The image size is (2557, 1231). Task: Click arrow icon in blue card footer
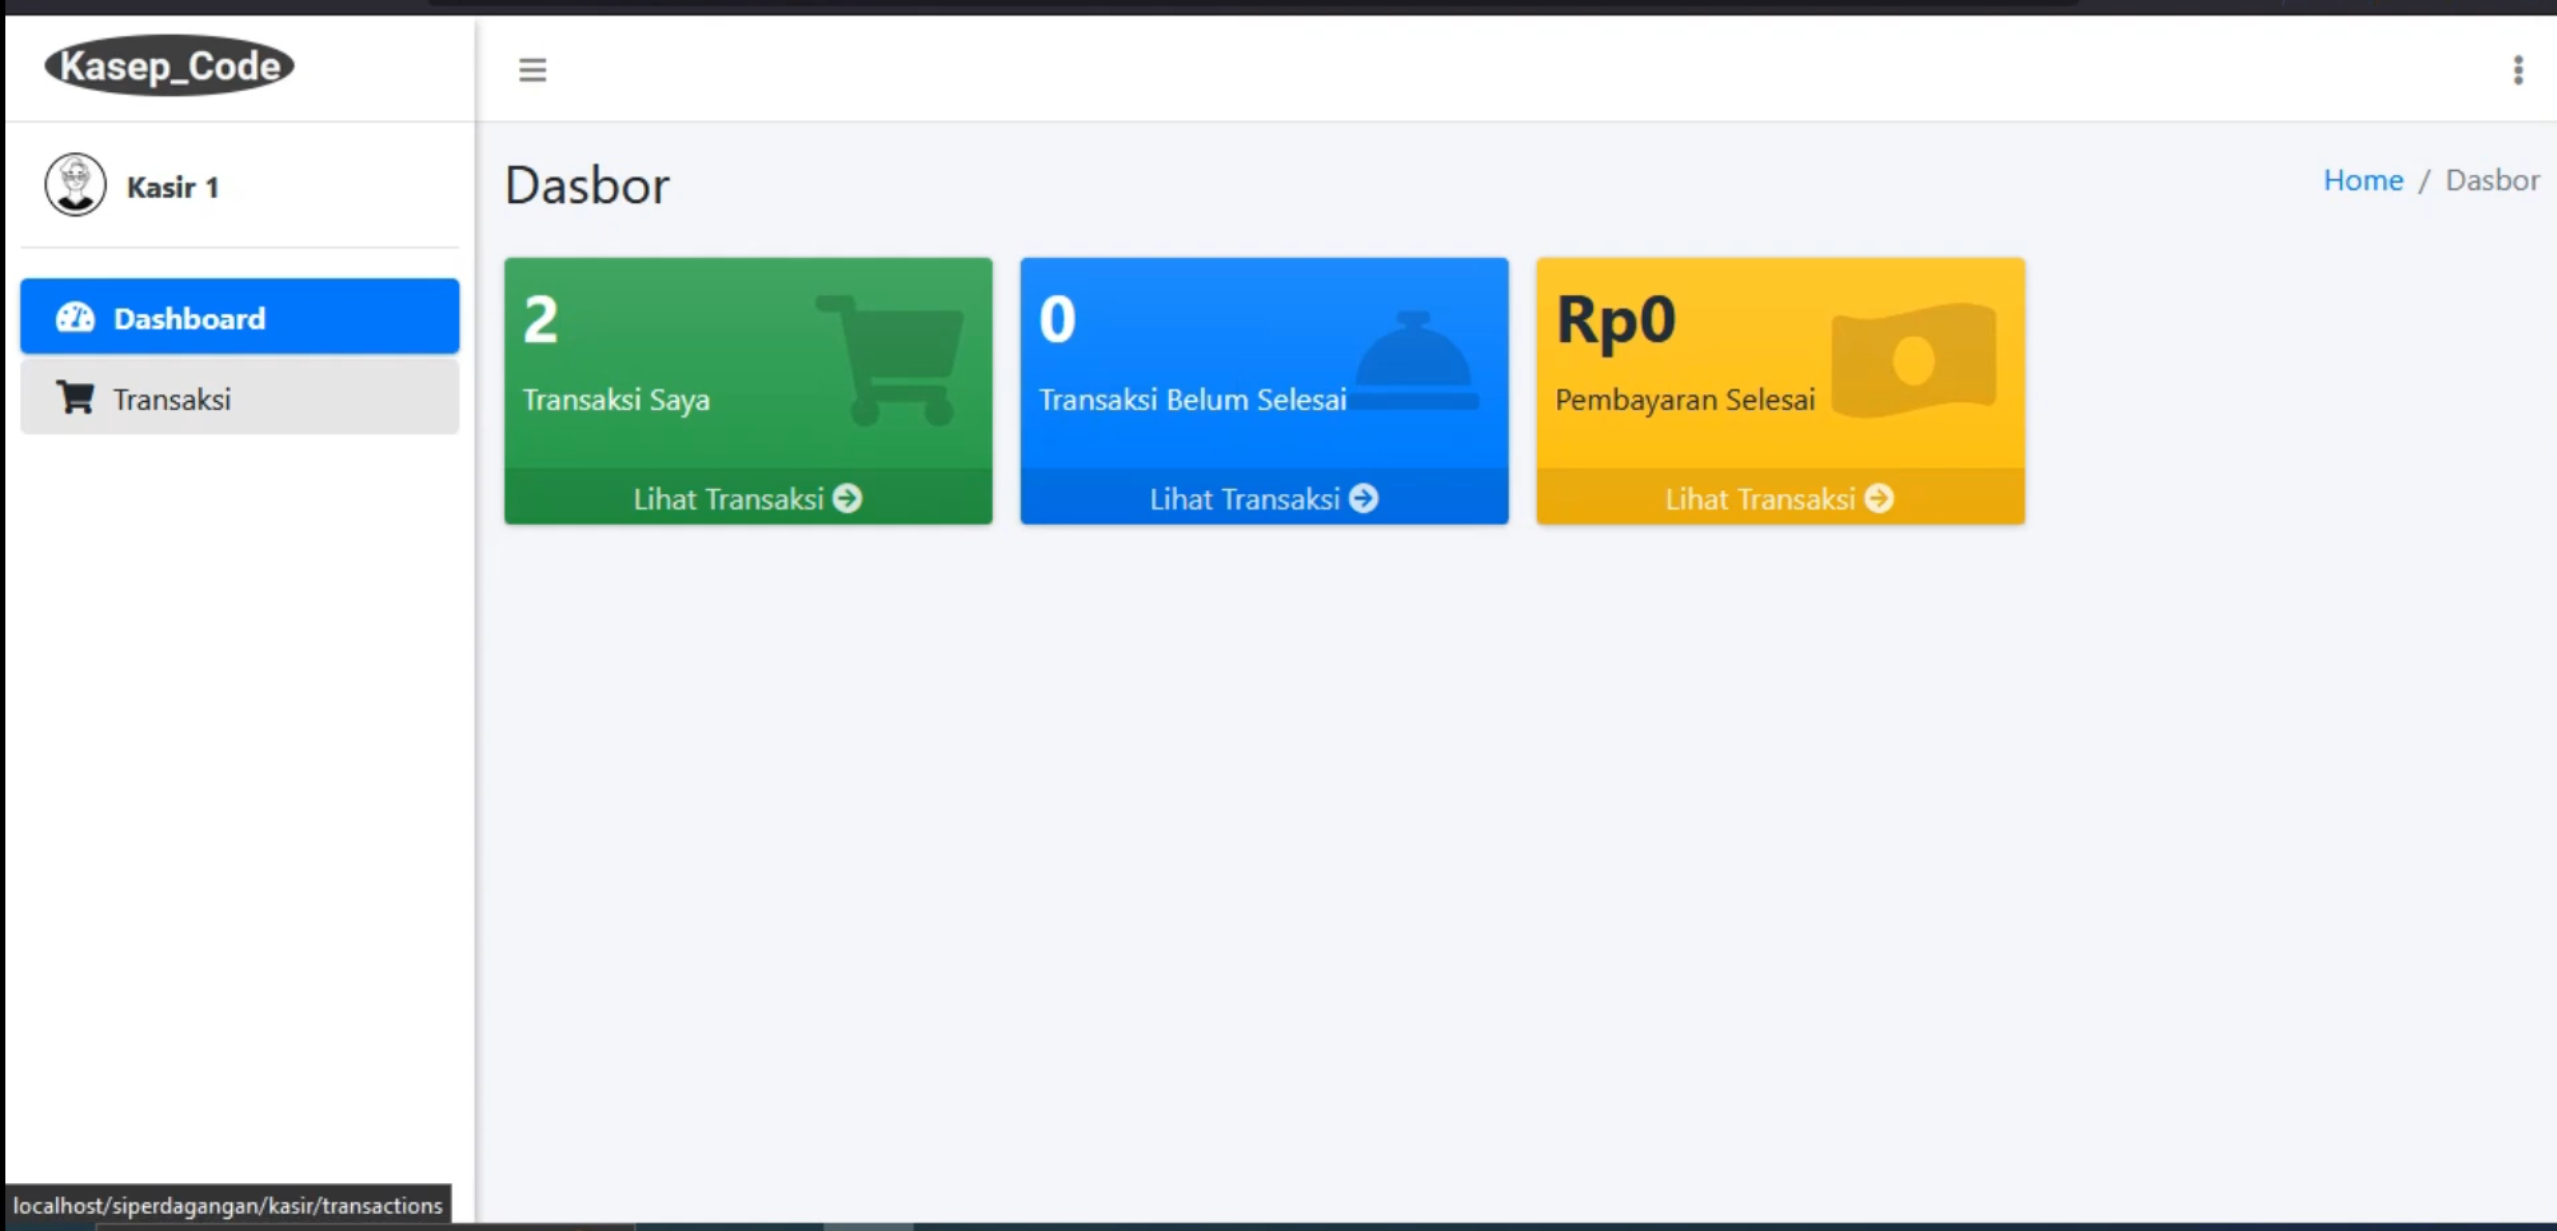[x=1364, y=498]
